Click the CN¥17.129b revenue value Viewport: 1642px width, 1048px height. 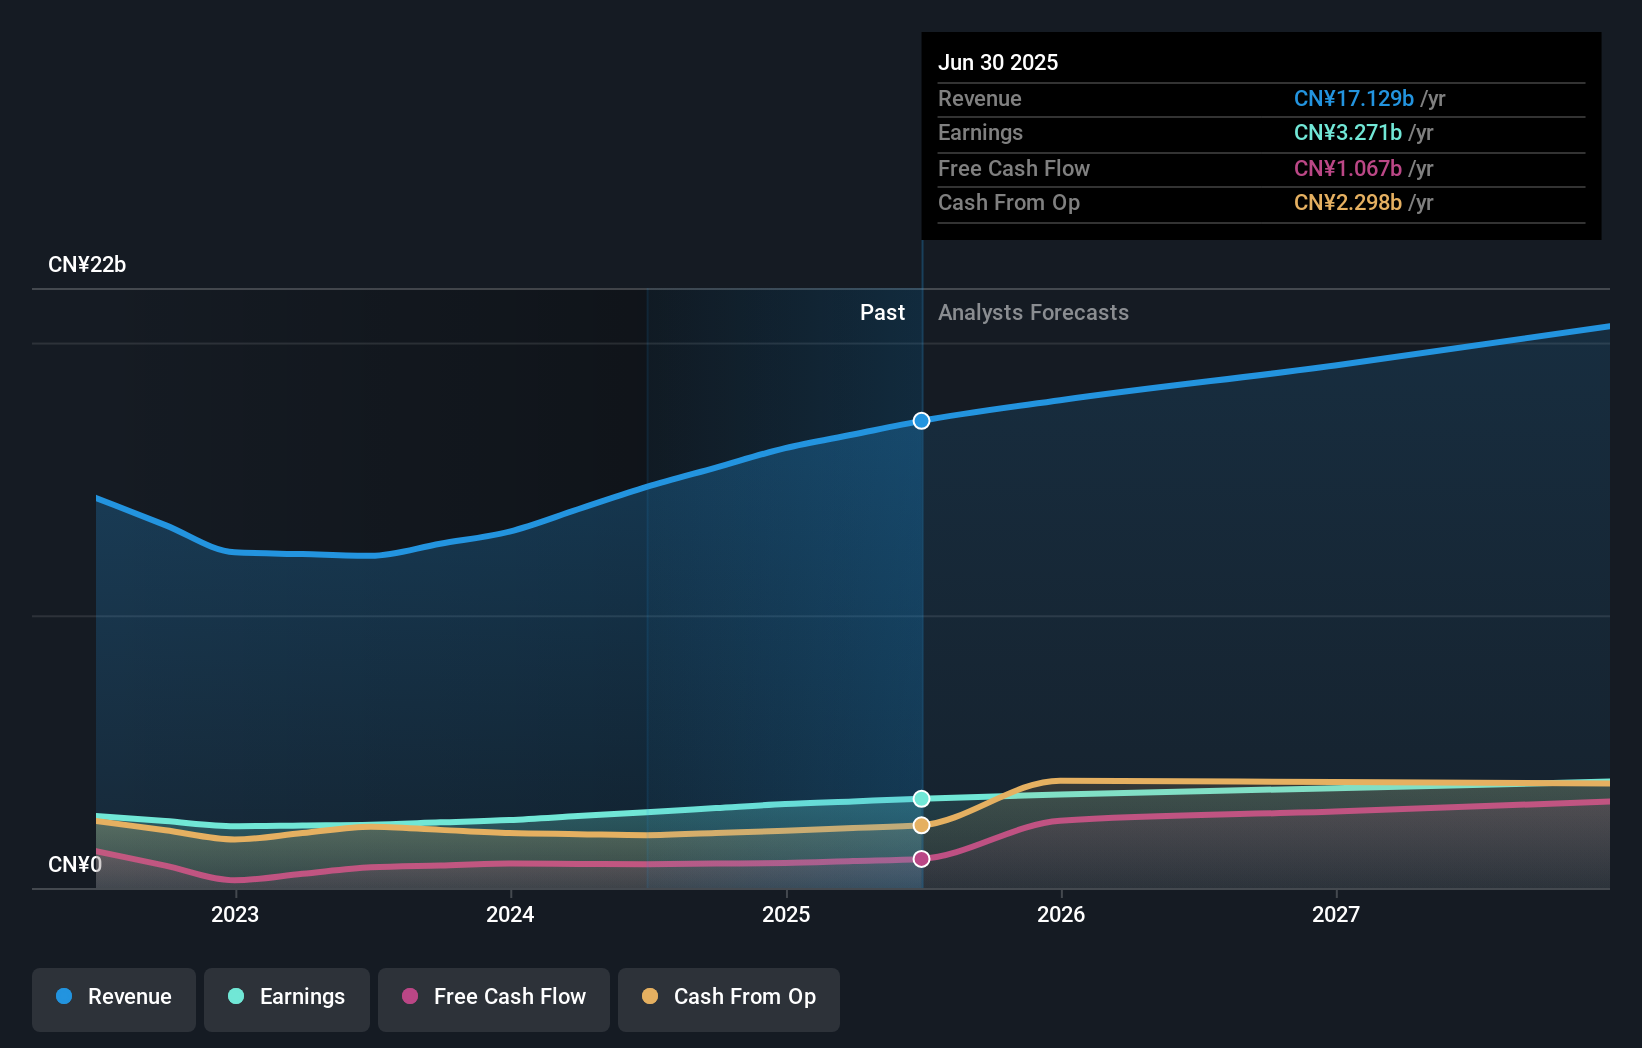(1354, 99)
